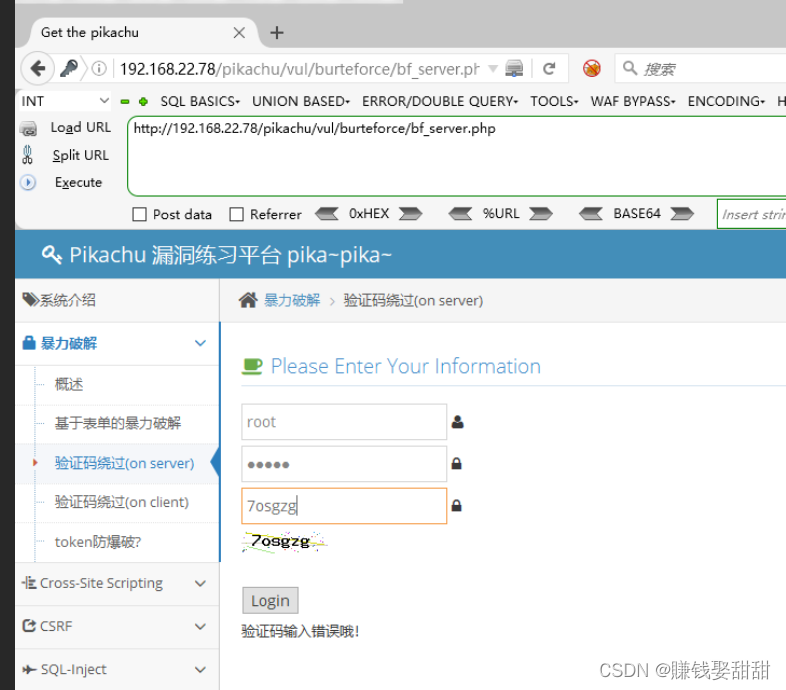This screenshot has width=786, height=690.
Task: Click the Split URL label
Action: tap(80, 155)
